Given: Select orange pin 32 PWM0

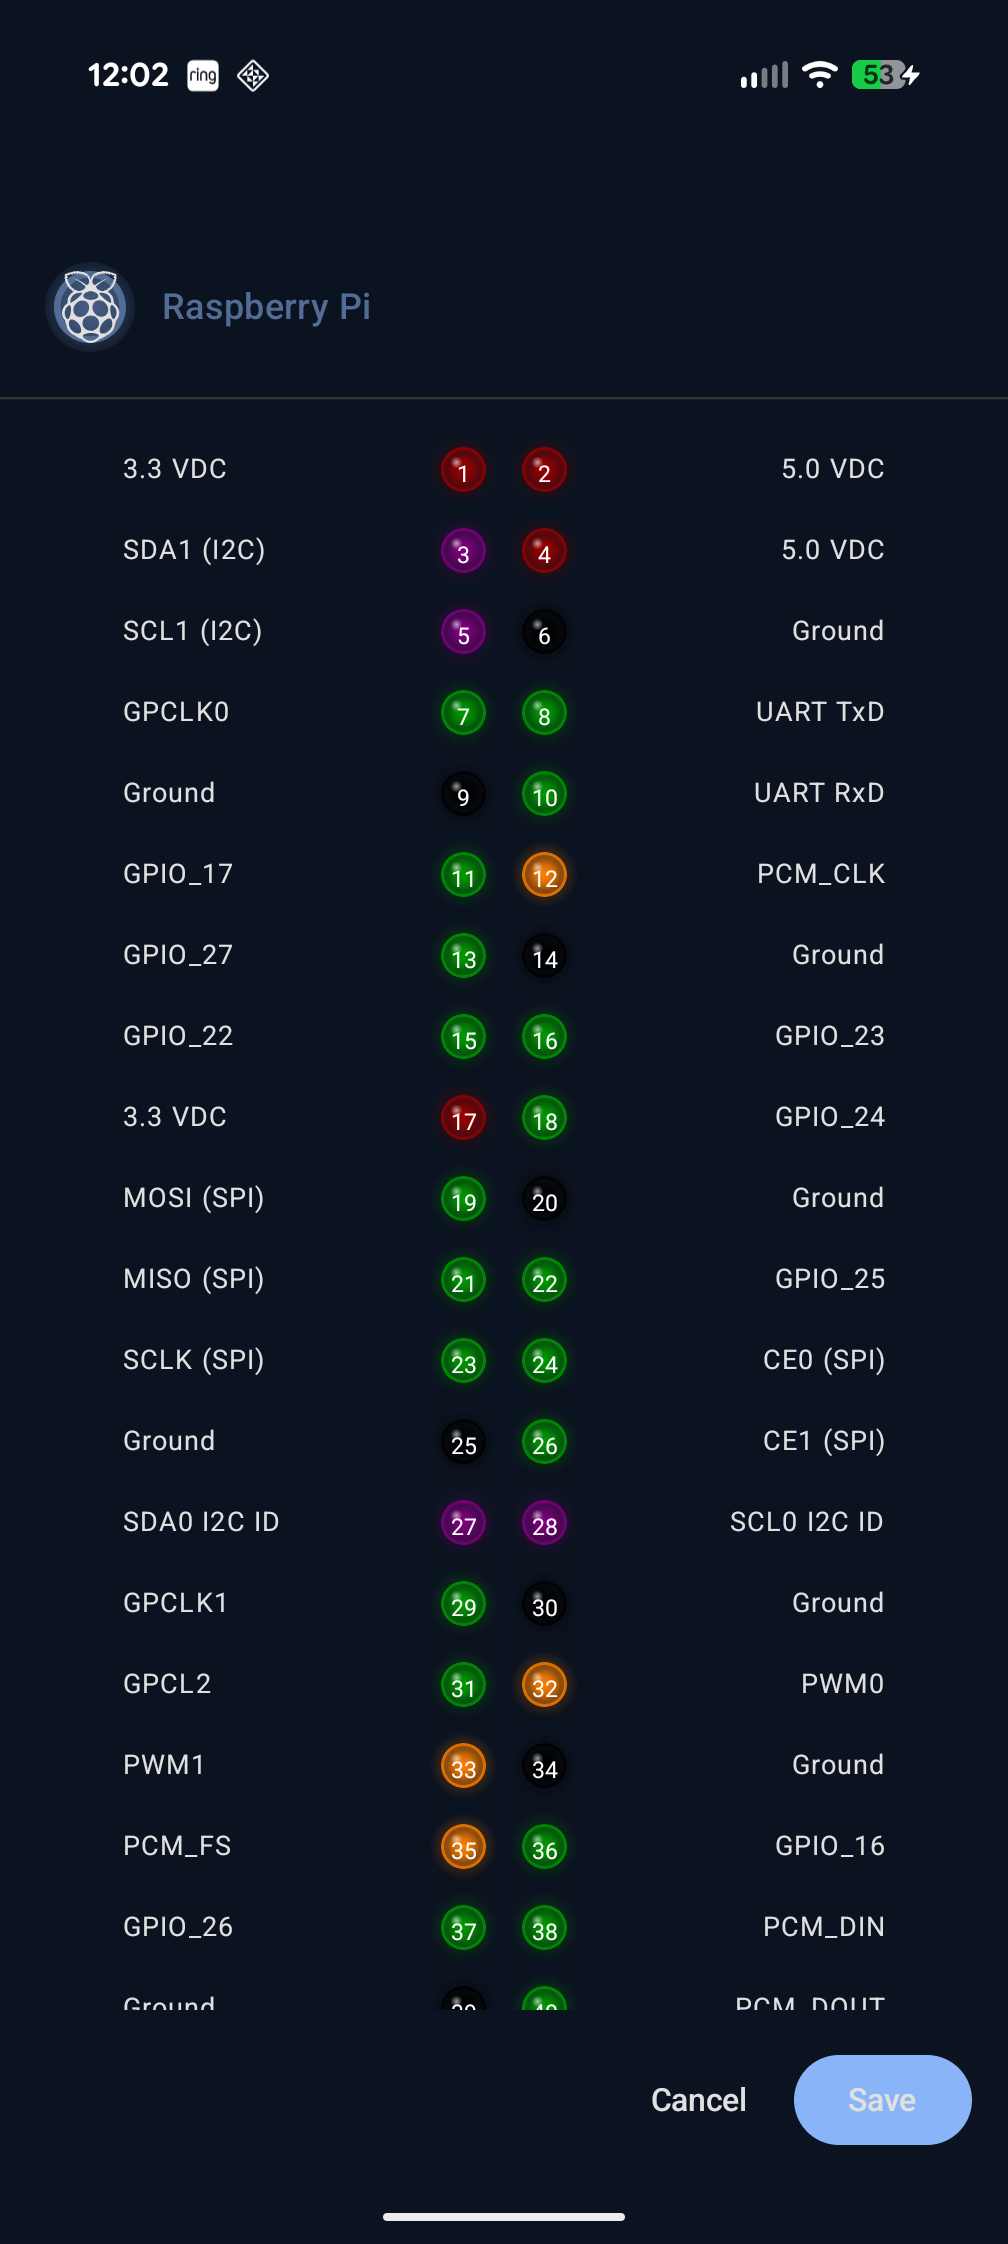Looking at the screenshot, I should point(544,1685).
